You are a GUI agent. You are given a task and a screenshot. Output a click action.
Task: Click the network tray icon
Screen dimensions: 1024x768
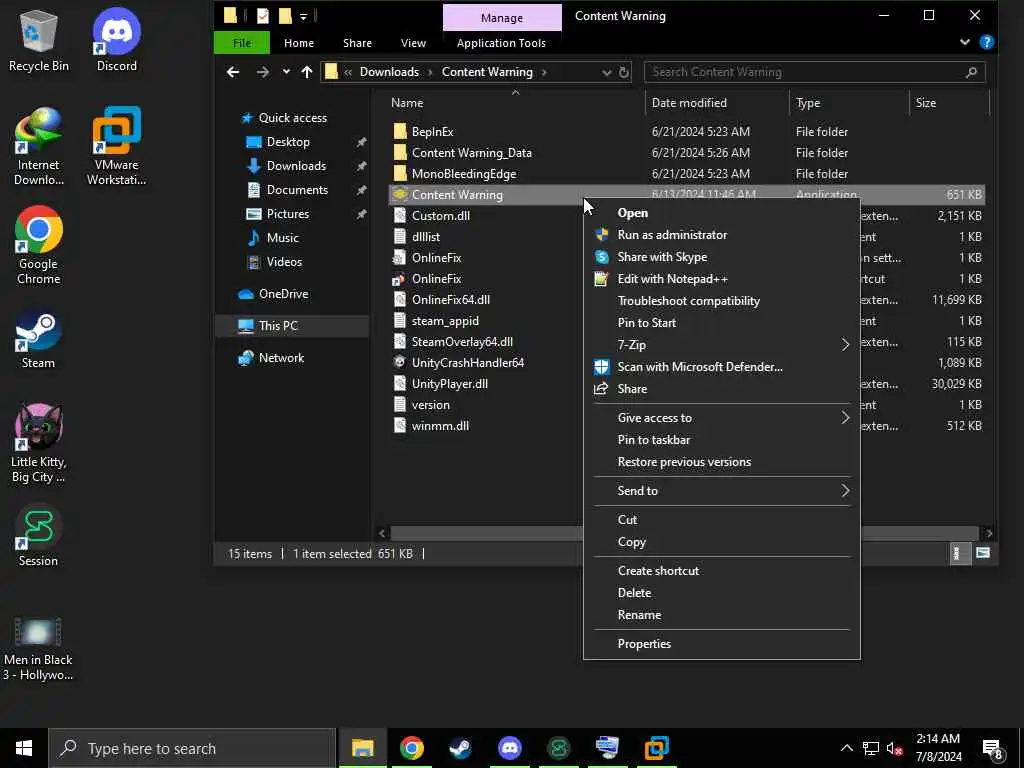coord(870,748)
